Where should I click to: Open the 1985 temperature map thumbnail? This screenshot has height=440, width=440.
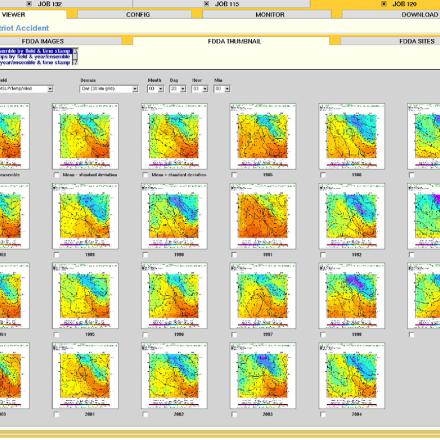(x=263, y=136)
